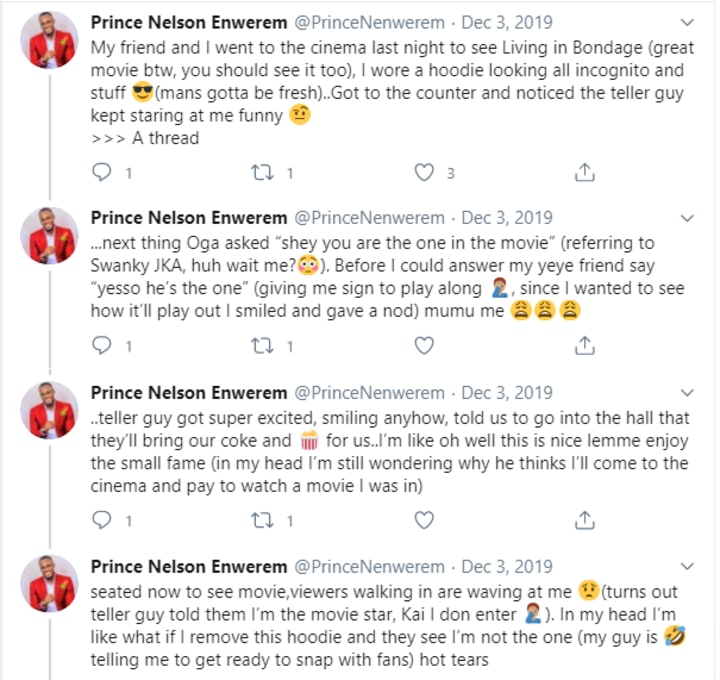Share the first tweet in the thread
Viewport: 720px width, 680px height.
[x=585, y=172]
